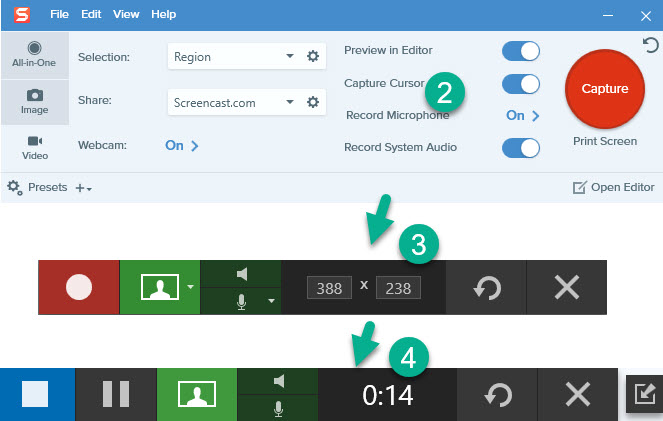Open the add preset plus dropdown
Viewport: 663px width, 421px height.
83,188
